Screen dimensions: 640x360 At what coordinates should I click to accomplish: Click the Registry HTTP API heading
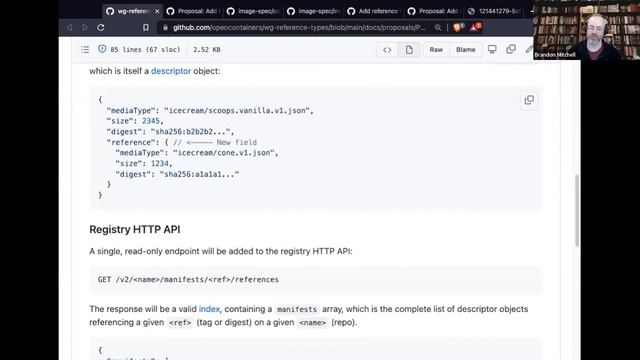(135, 229)
